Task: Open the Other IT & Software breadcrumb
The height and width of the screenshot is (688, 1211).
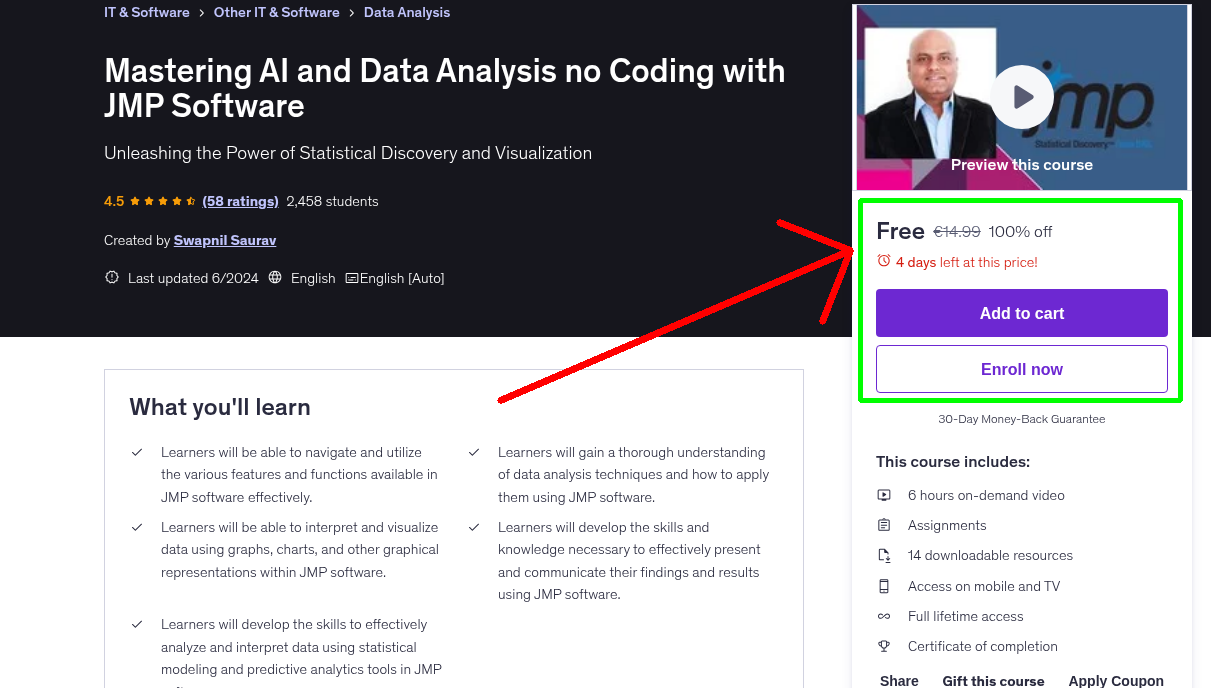Action: coord(276,12)
